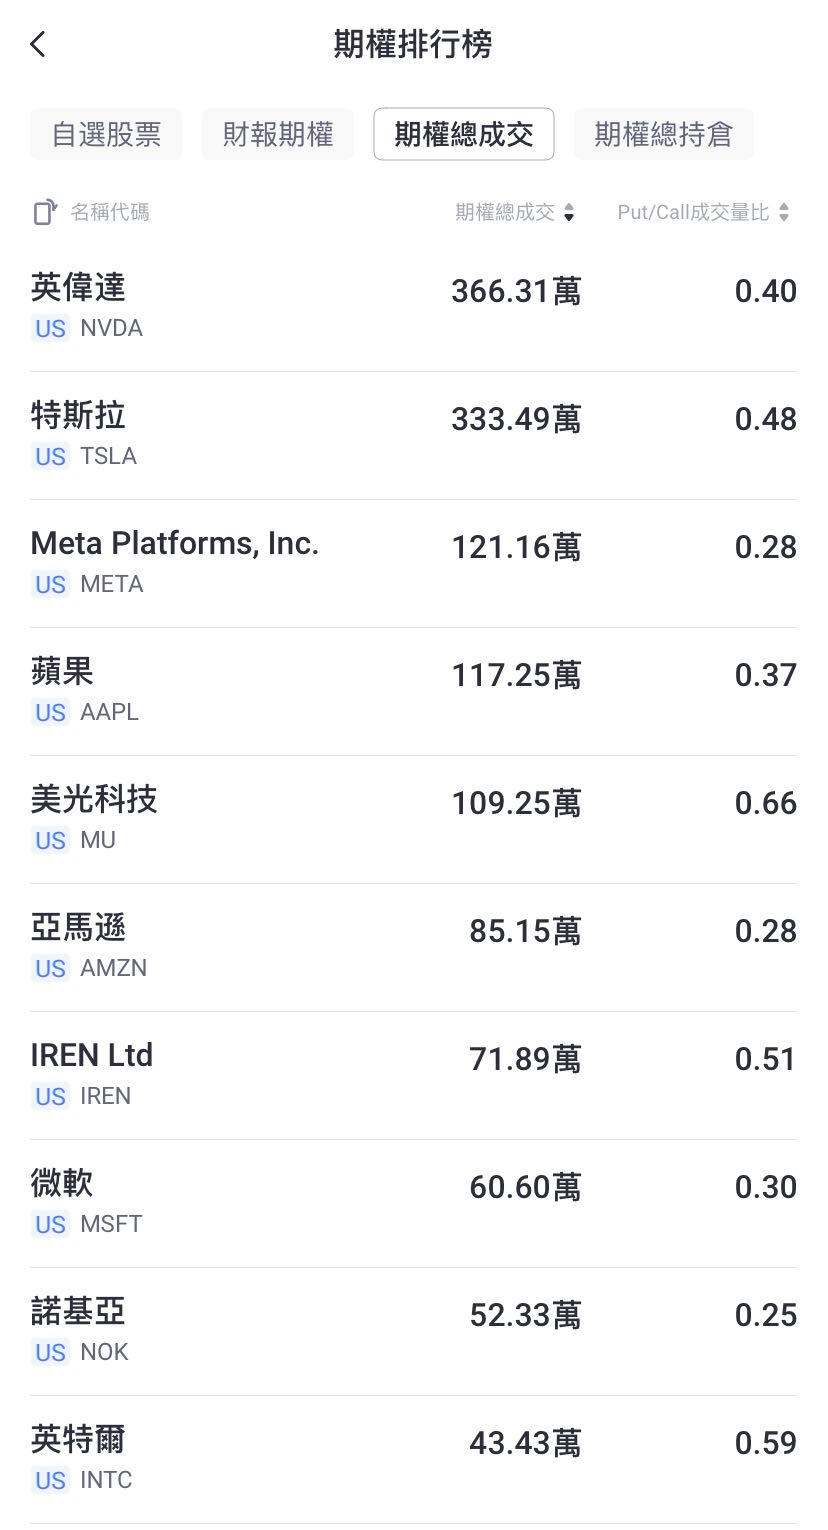This screenshot has height=1530, width=828.
Task: Go back using the top-left arrow
Action: click(38, 44)
